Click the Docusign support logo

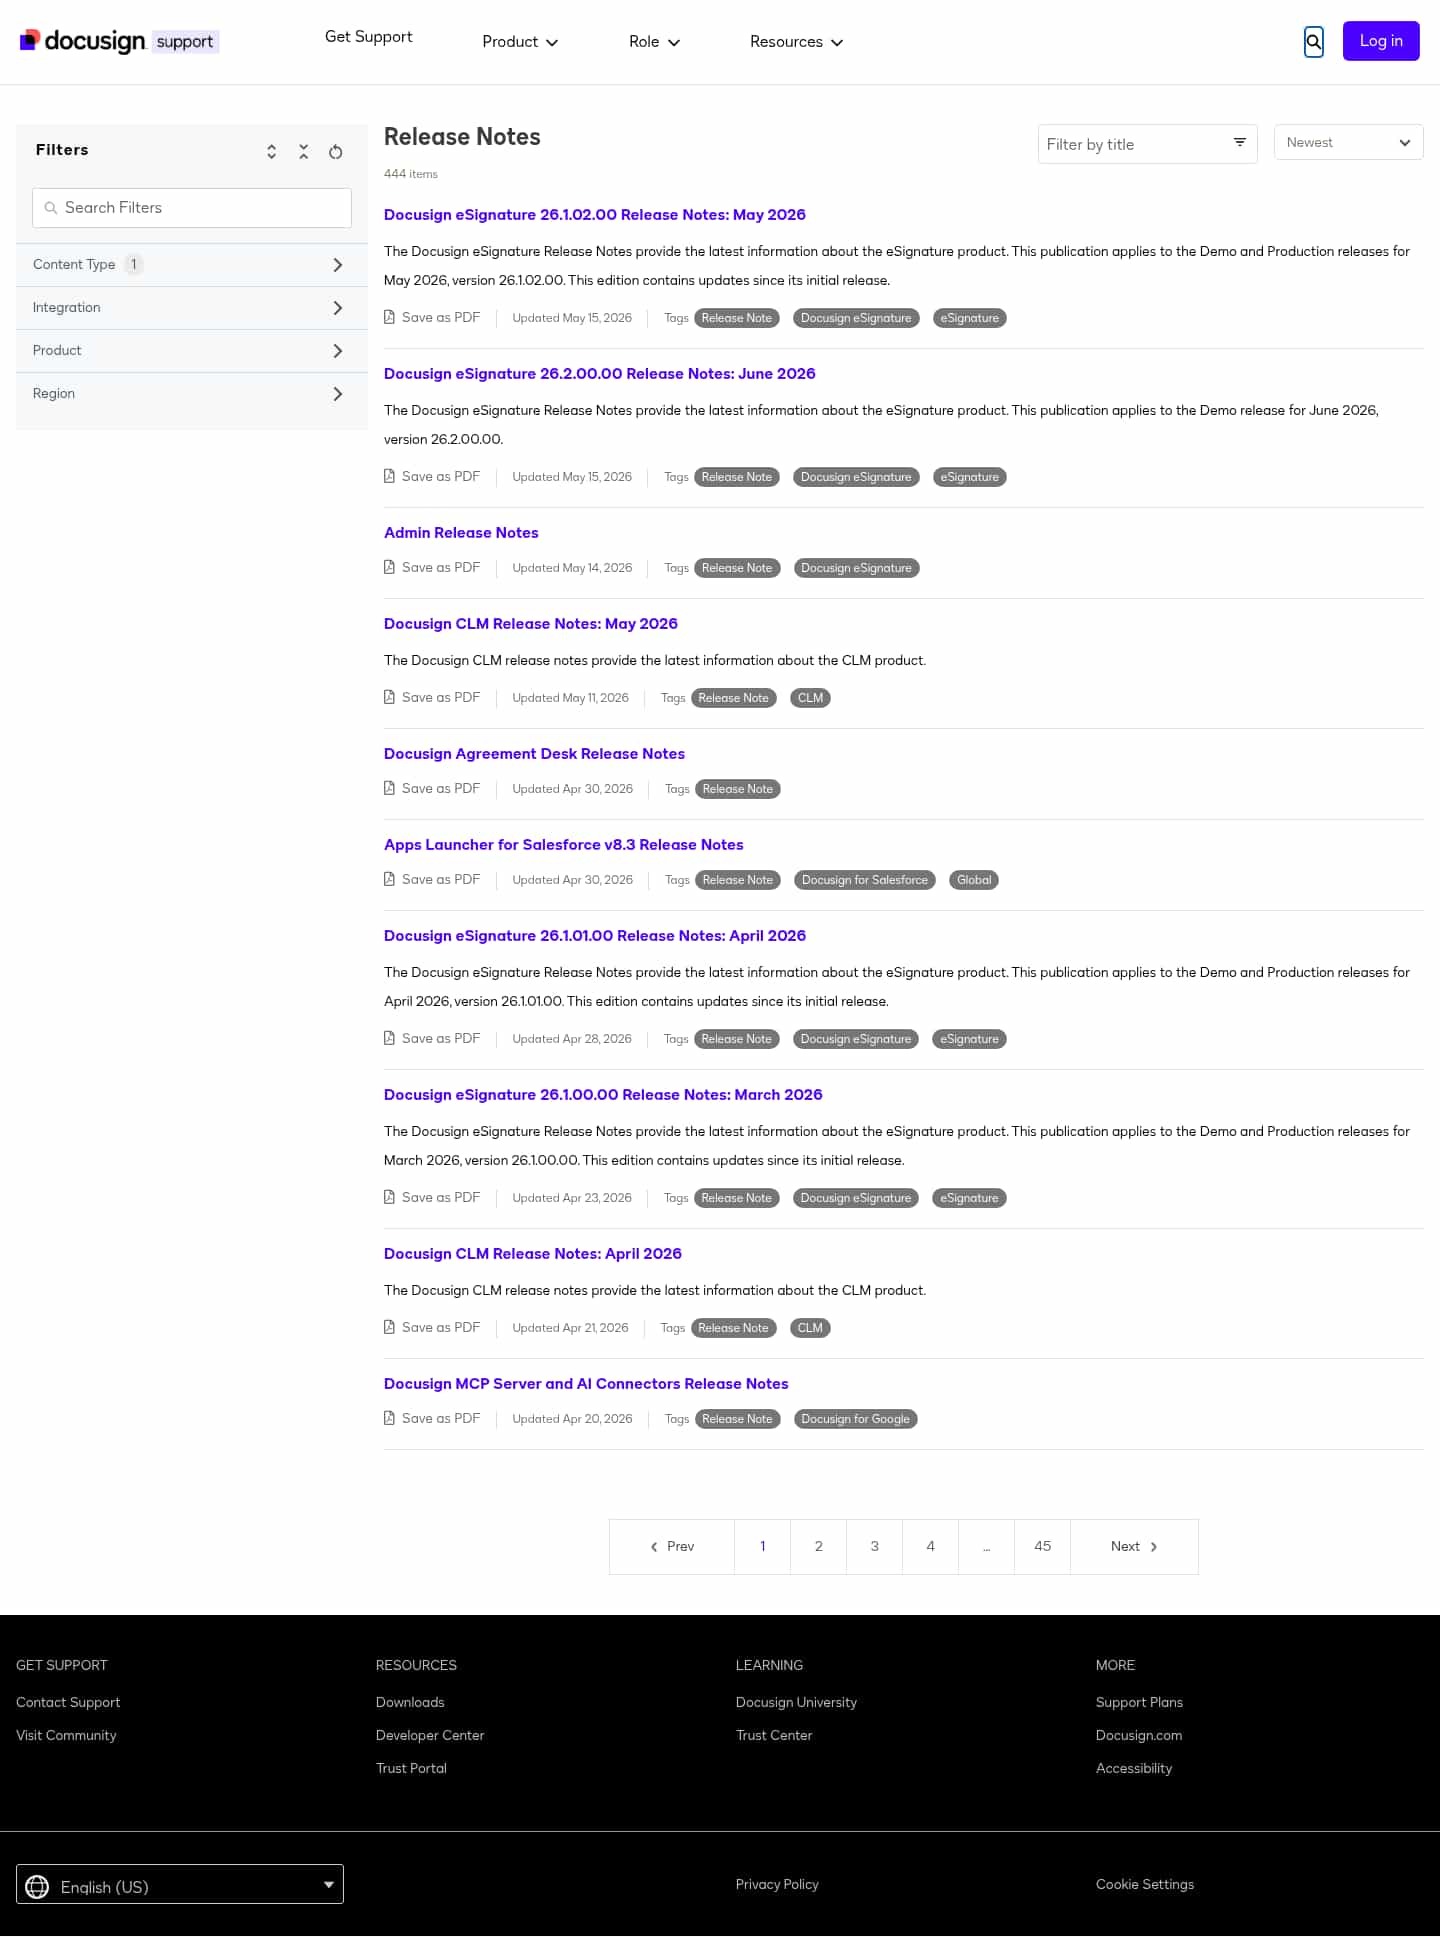(119, 41)
